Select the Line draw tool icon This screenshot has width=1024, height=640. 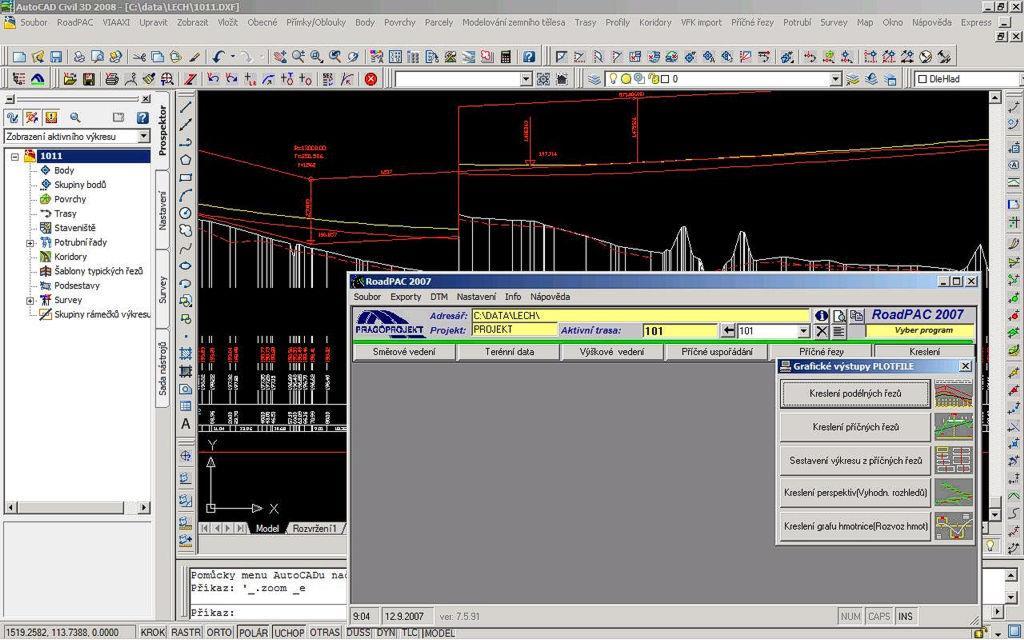coord(185,106)
